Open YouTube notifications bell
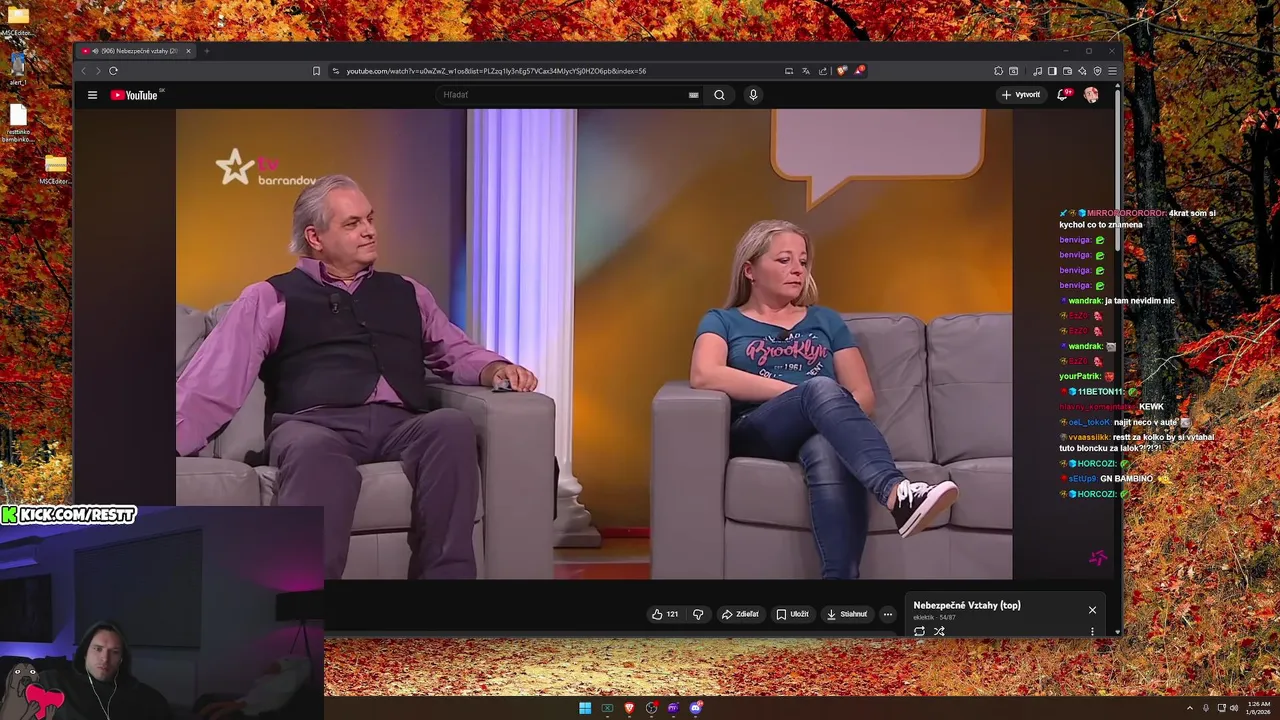The width and height of the screenshot is (1280, 720). click(x=1063, y=95)
